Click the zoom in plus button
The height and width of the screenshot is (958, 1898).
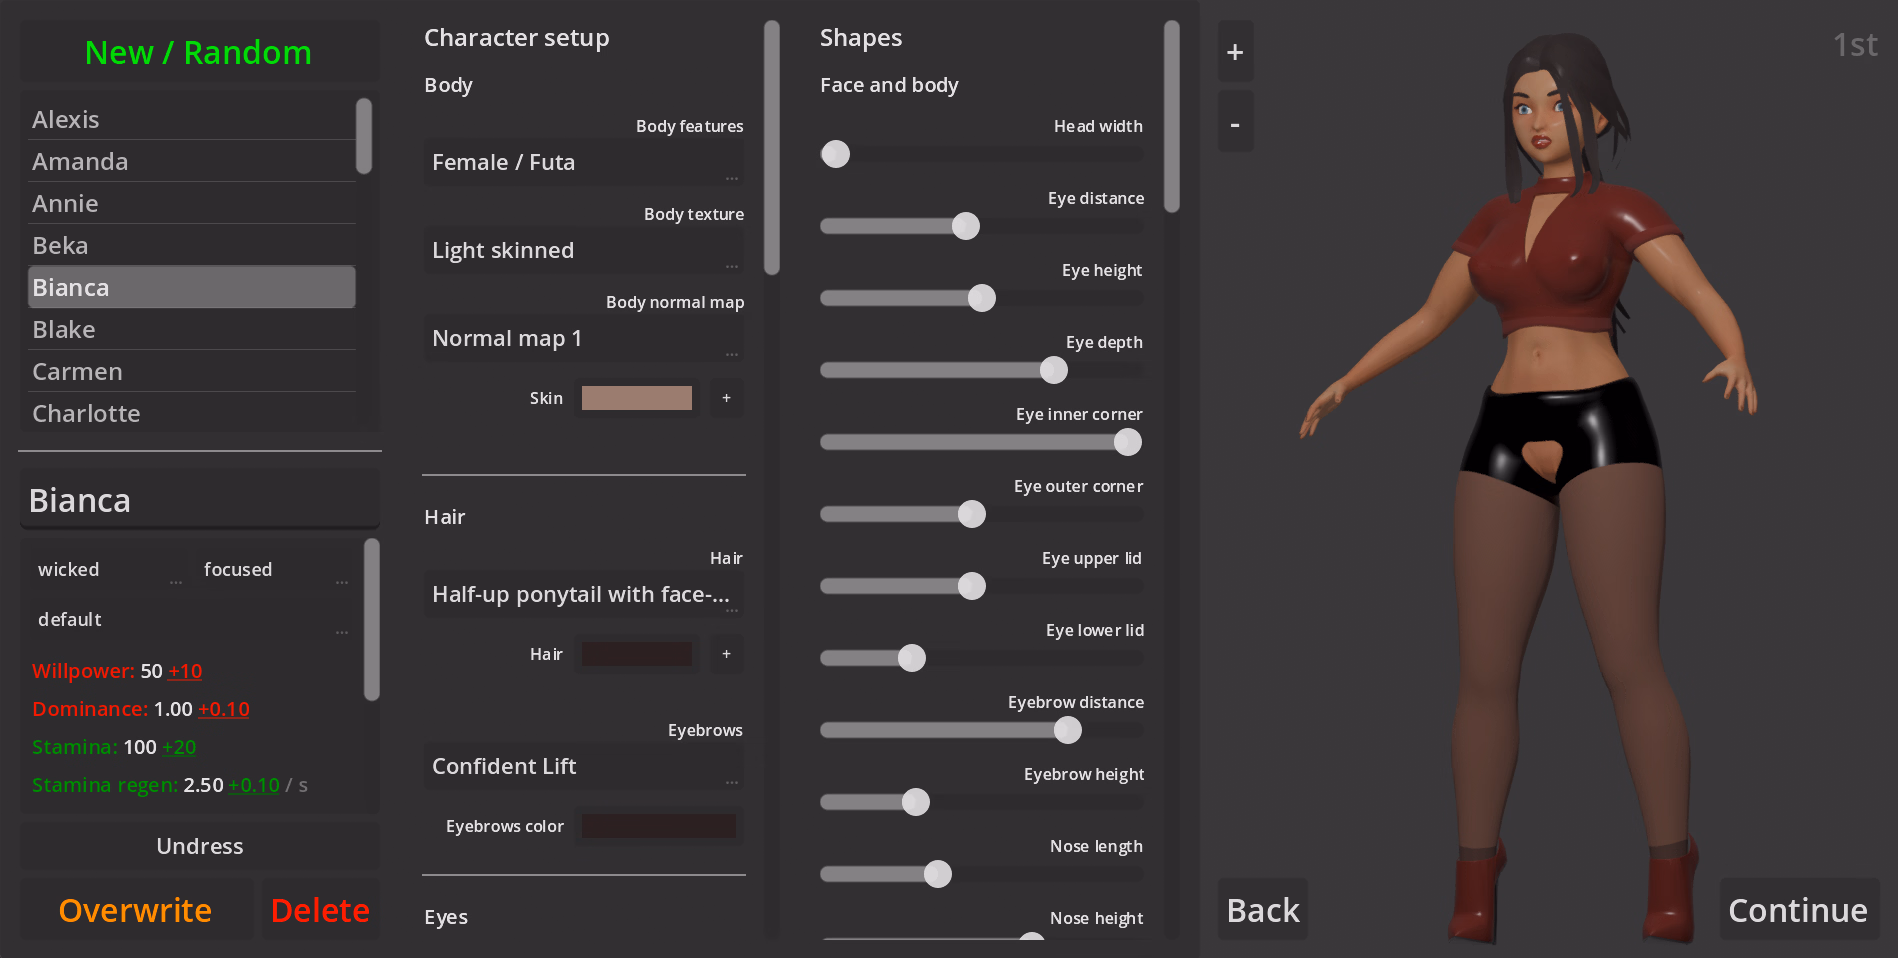click(x=1235, y=52)
